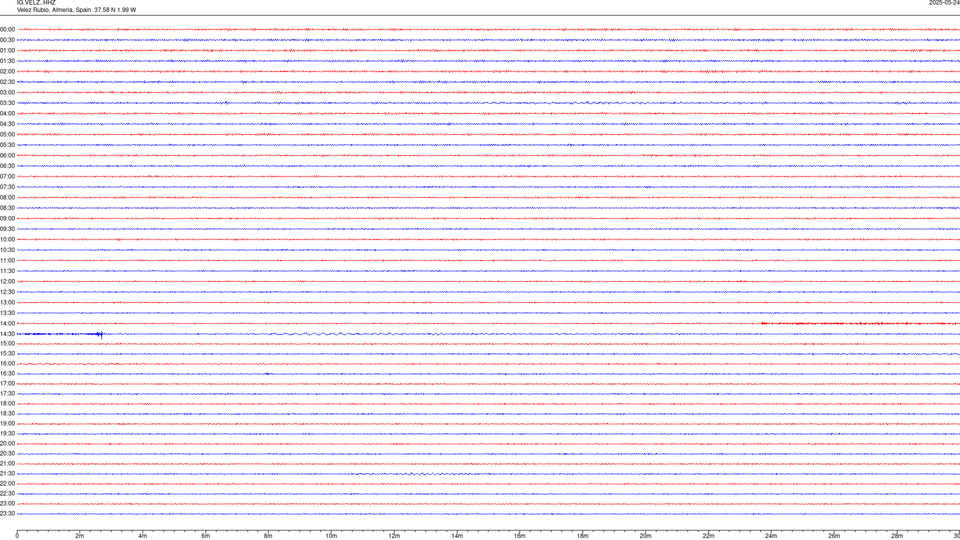Select the 18:30 time label
The image size is (960, 540).
click(7, 414)
